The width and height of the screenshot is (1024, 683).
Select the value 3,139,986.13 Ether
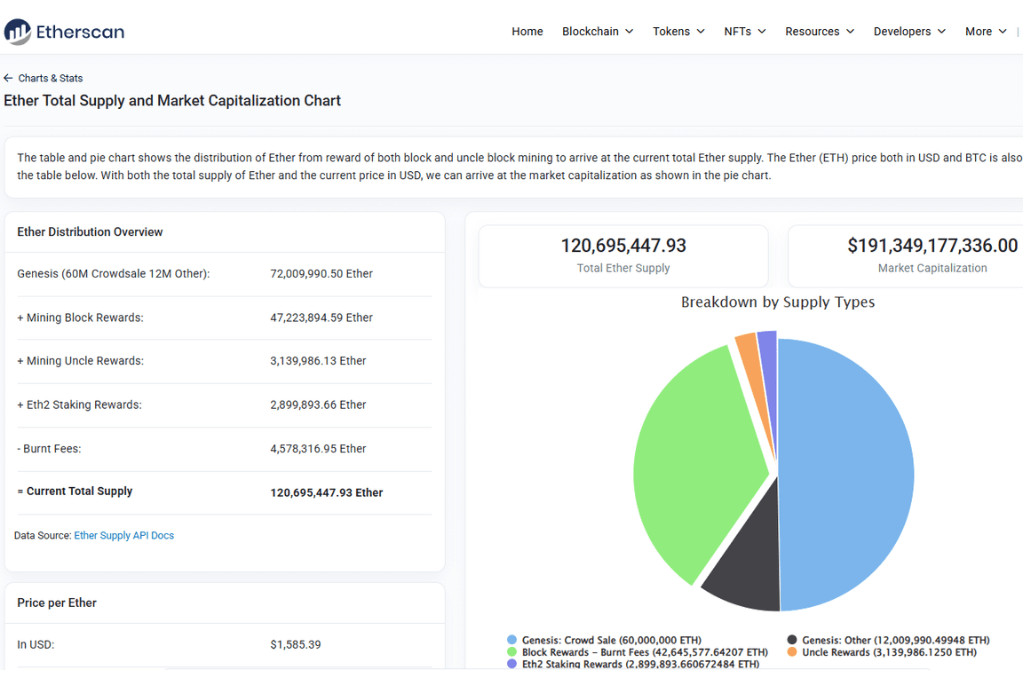[318, 360]
